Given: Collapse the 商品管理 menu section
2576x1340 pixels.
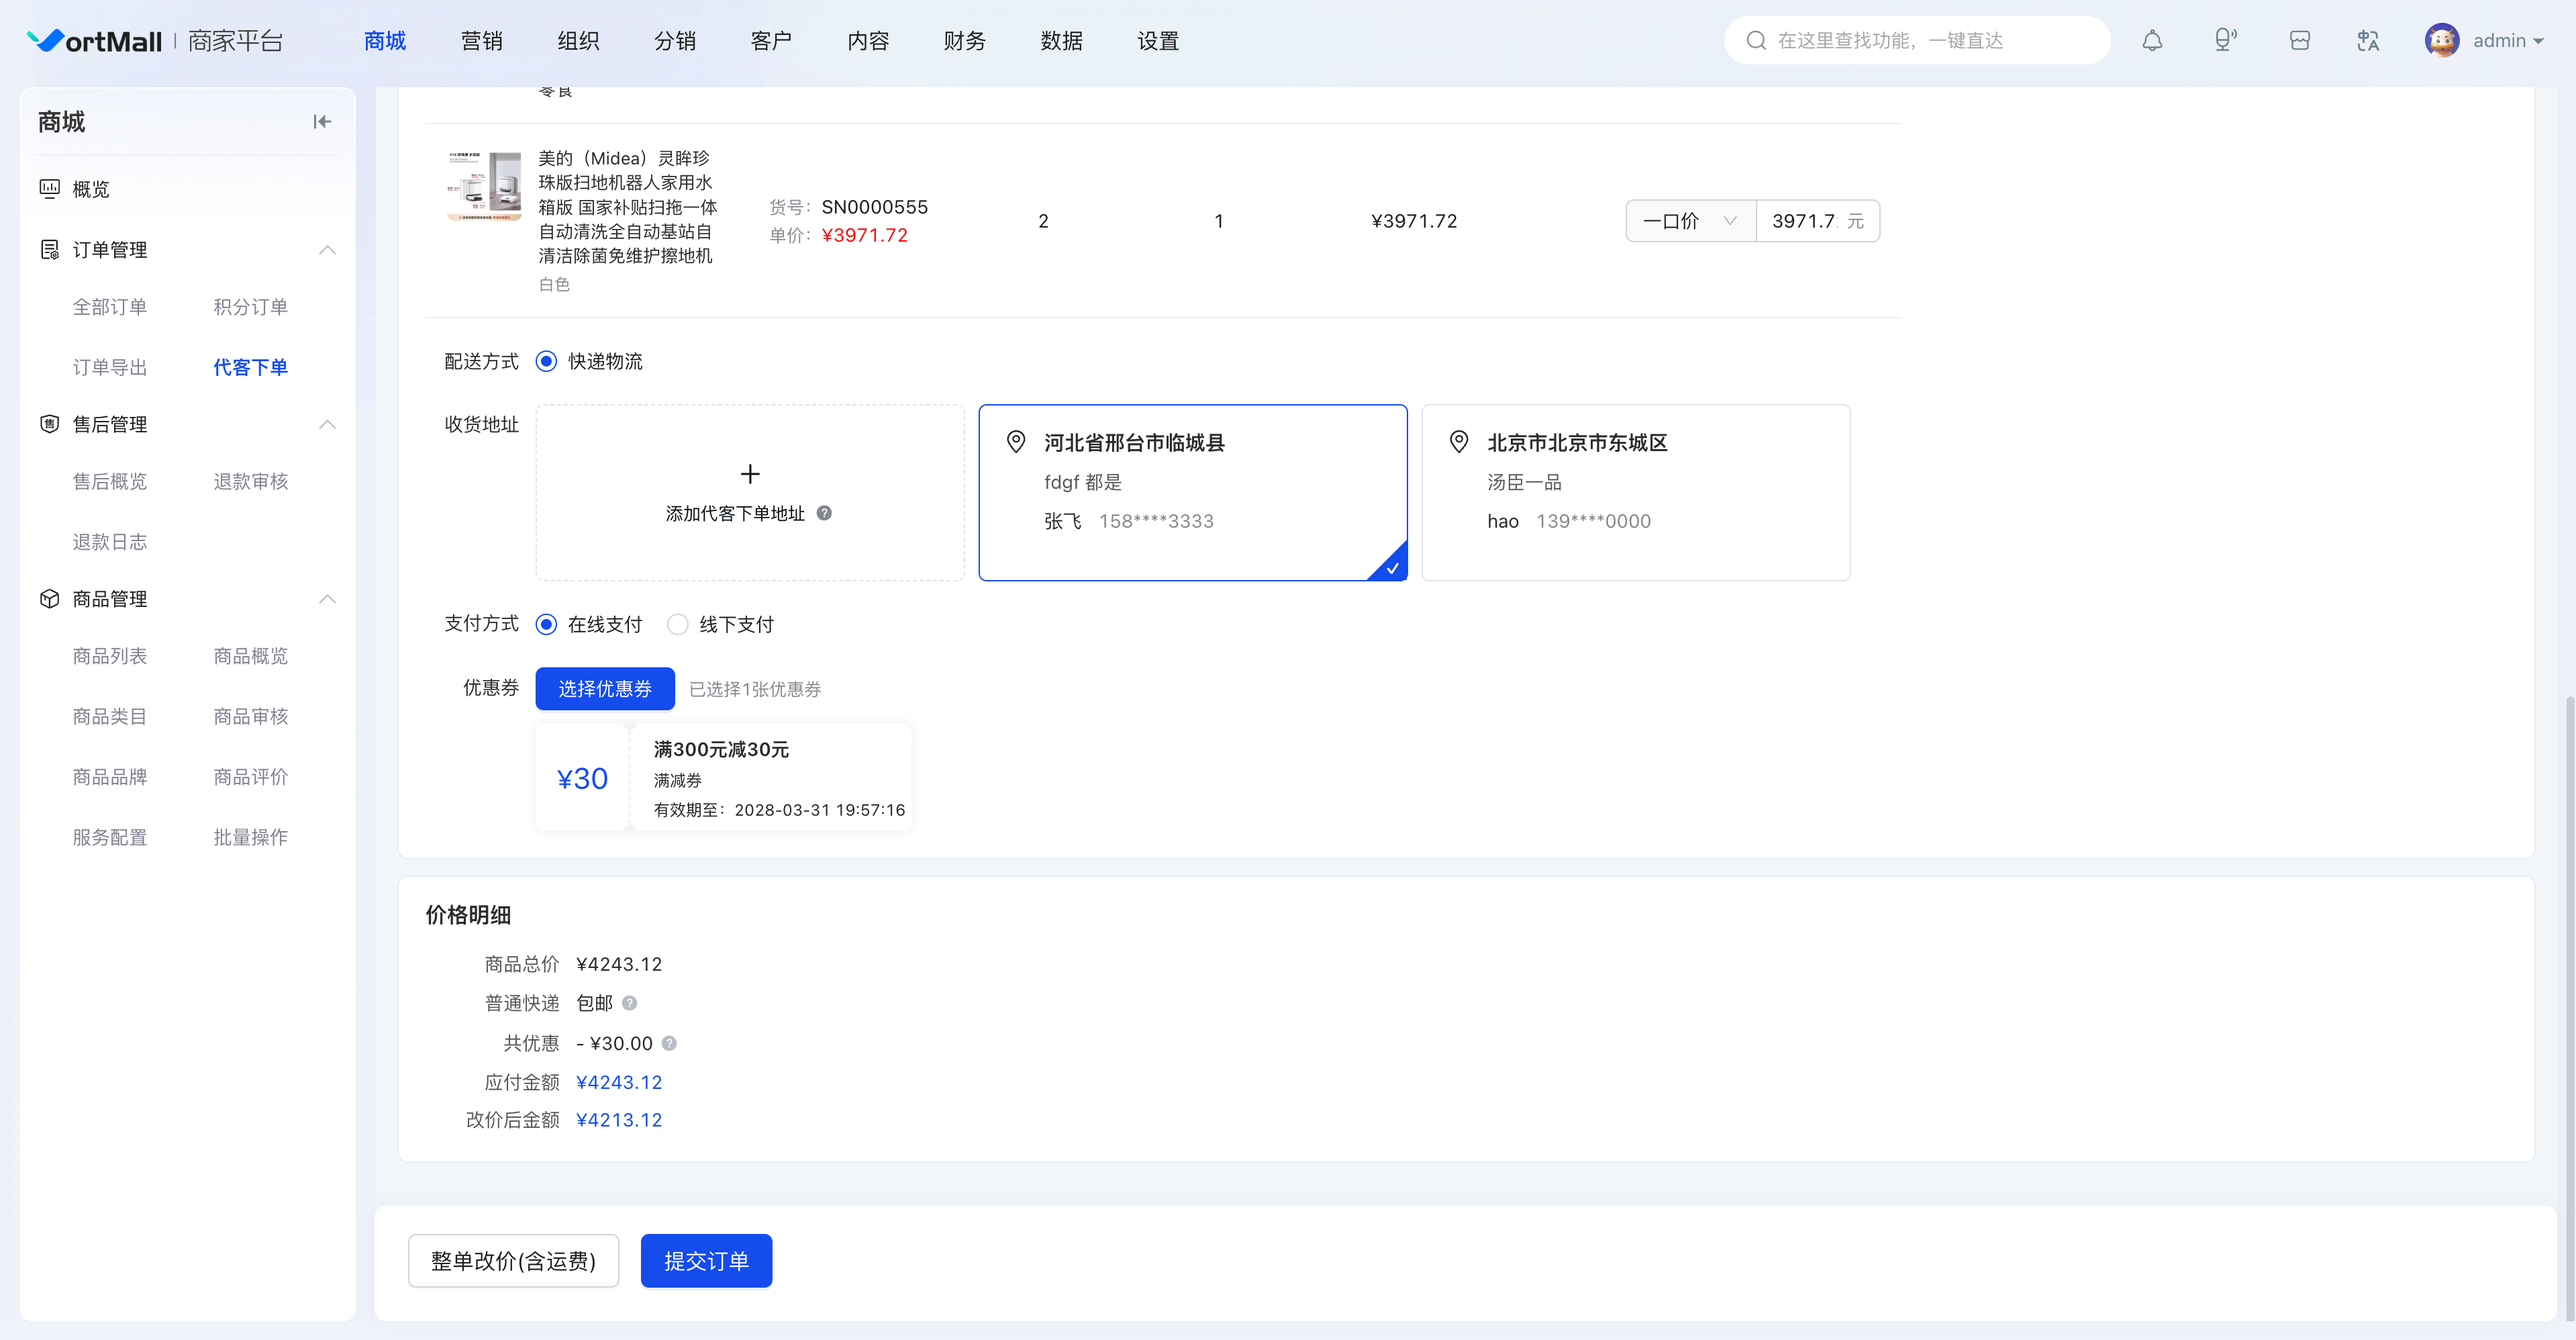Looking at the screenshot, I should 327,599.
